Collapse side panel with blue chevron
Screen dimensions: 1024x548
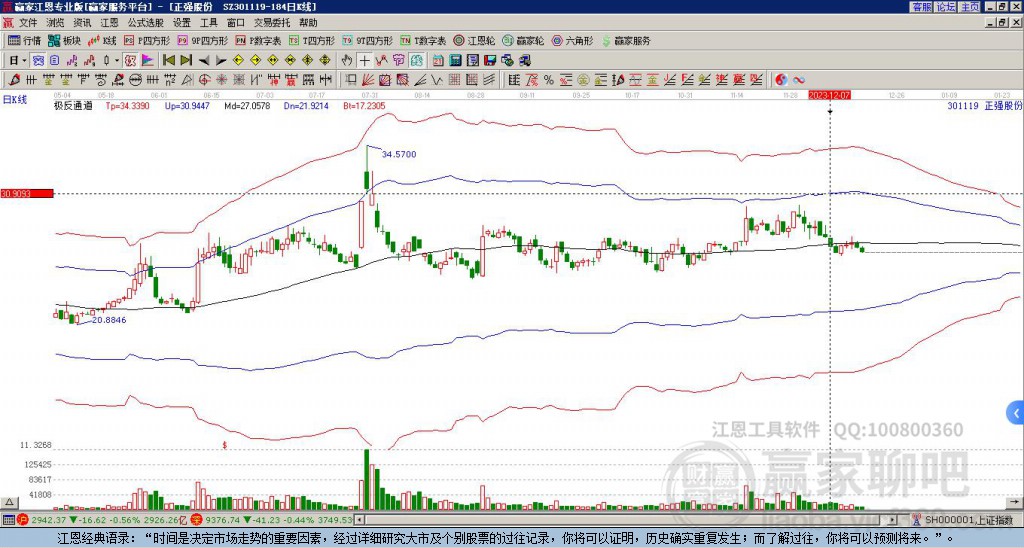pos(1016,413)
